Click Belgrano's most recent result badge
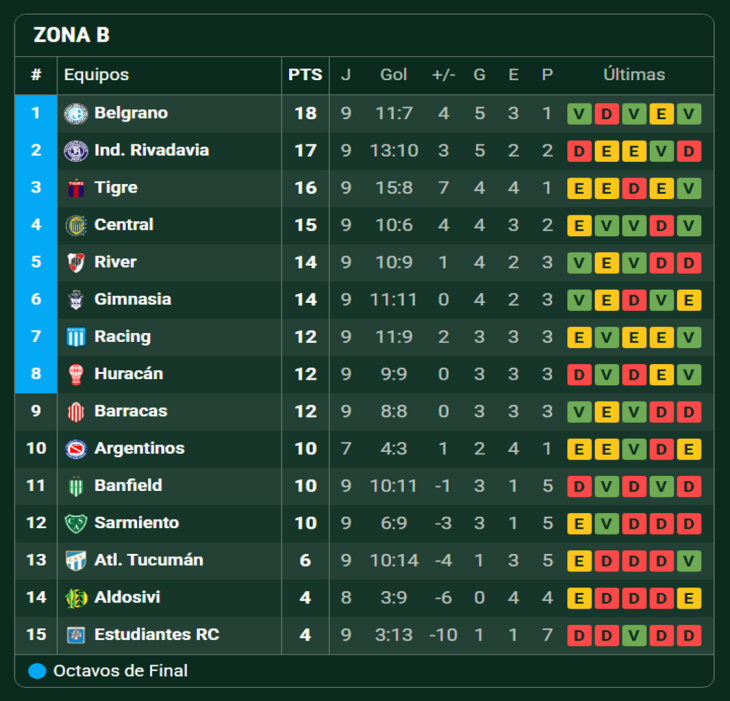 (688, 114)
